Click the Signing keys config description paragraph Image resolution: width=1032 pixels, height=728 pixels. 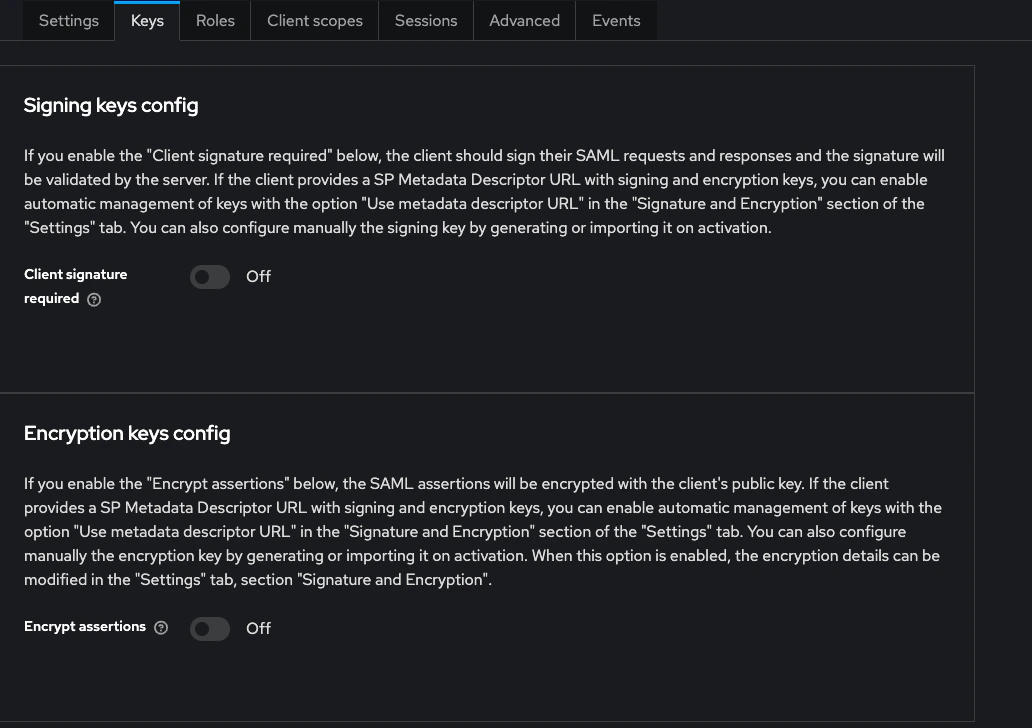(x=484, y=192)
